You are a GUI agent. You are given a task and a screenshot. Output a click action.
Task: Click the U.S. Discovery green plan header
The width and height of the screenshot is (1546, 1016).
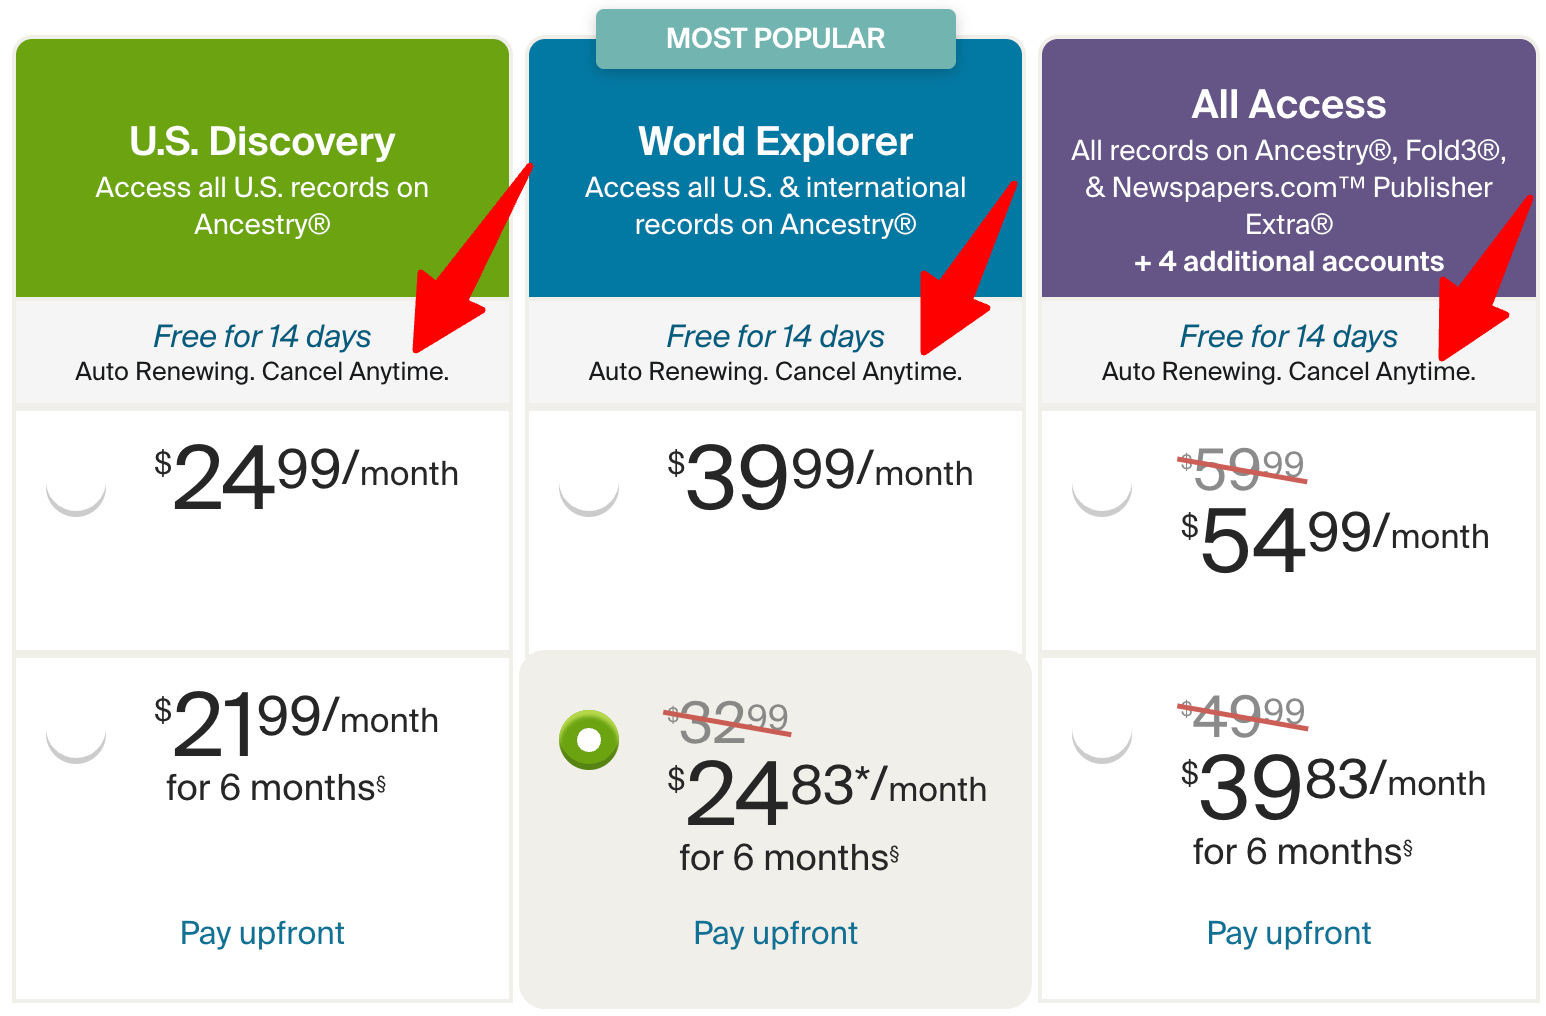pyautogui.click(x=262, y=168)
